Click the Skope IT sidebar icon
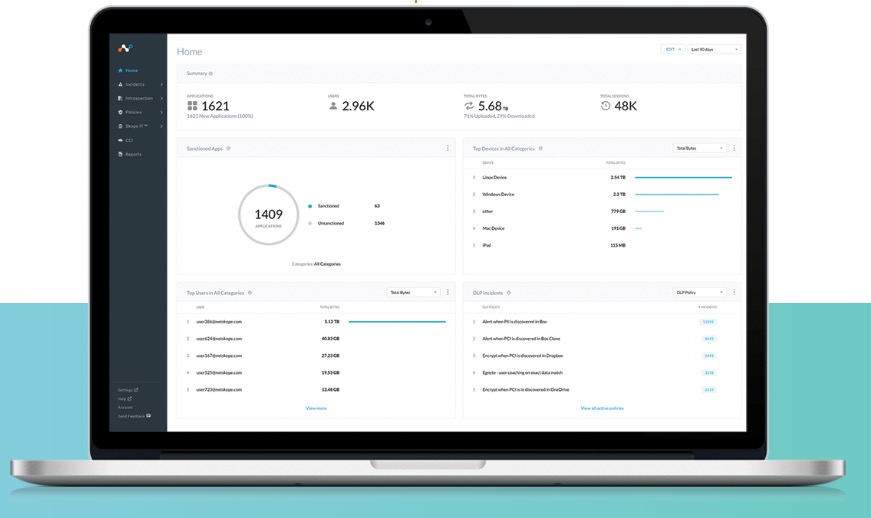 click(120, 126)
